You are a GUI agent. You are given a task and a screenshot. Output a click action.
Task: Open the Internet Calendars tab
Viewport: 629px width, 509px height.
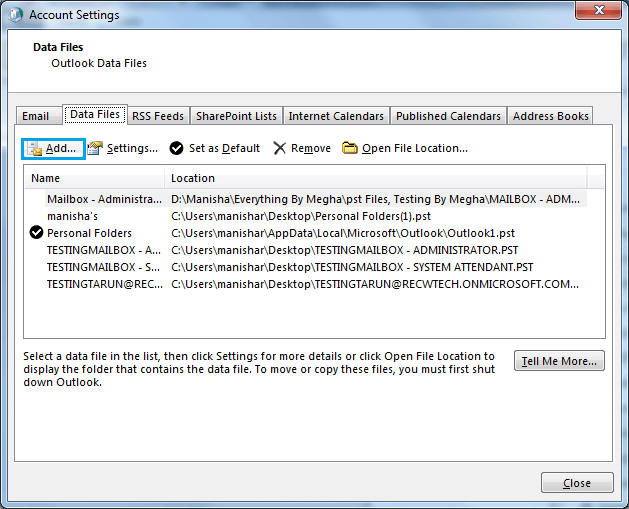(336, 116)
